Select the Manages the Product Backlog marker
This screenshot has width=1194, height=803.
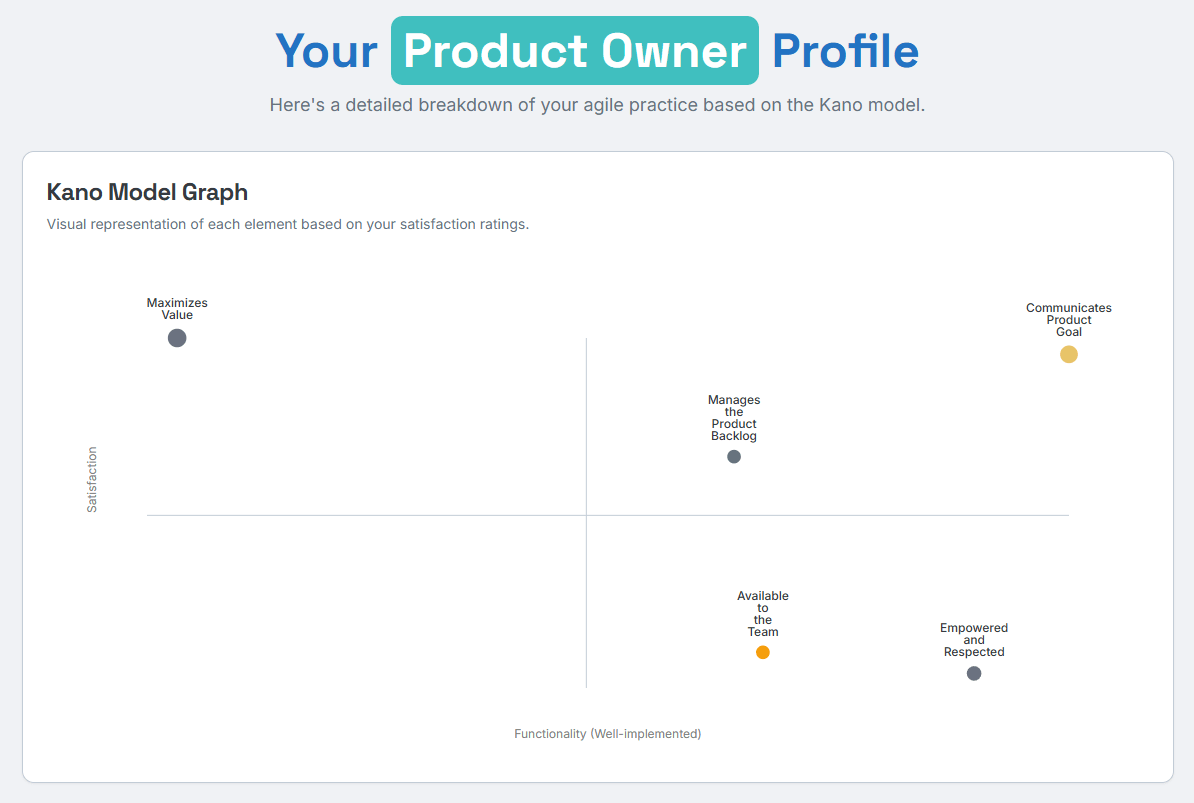pos(734,456)
